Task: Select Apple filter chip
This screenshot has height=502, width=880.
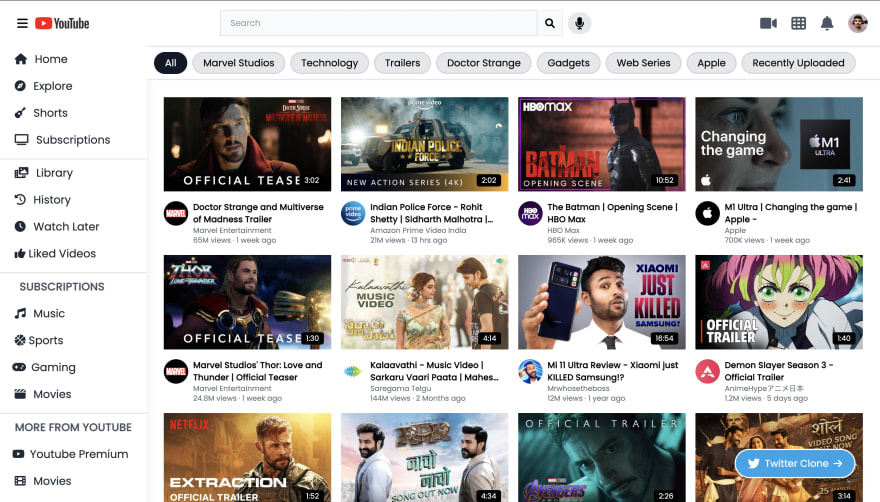Action: pos(712,63)
